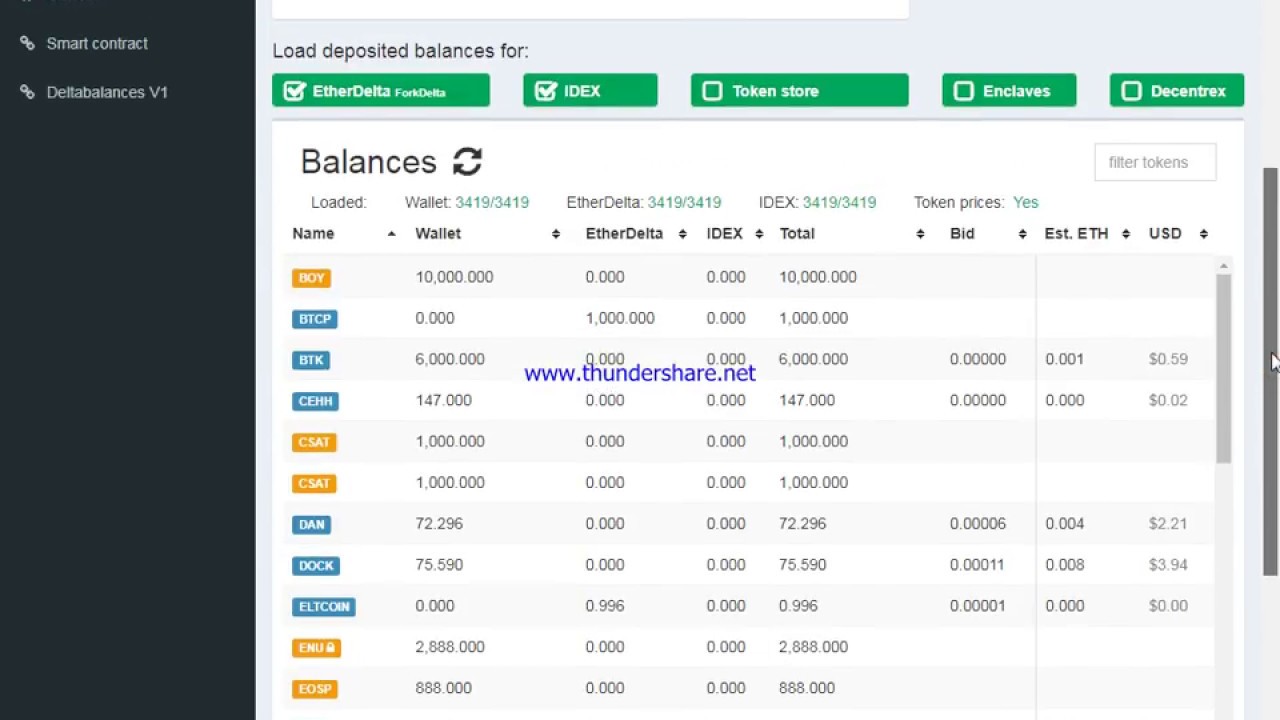Open the DAN token badge
The width and height of the screenshot is (1280, 720).
click(311, 524)
